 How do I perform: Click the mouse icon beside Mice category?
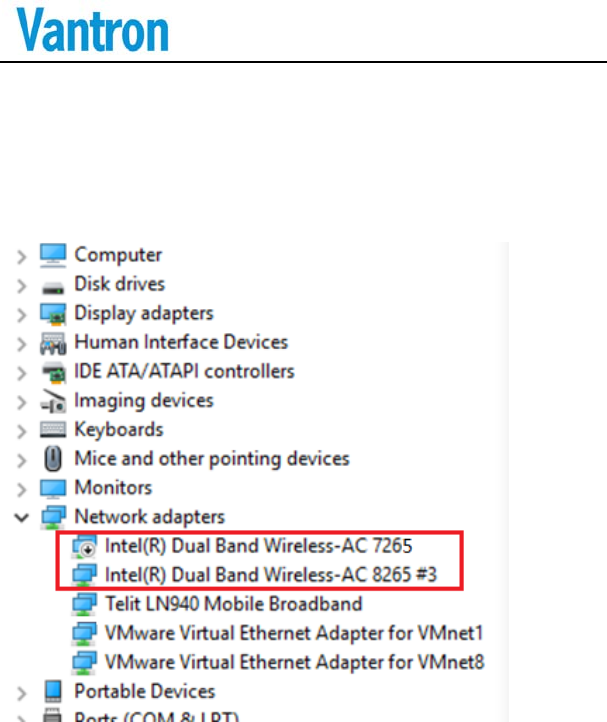[53, 459]
